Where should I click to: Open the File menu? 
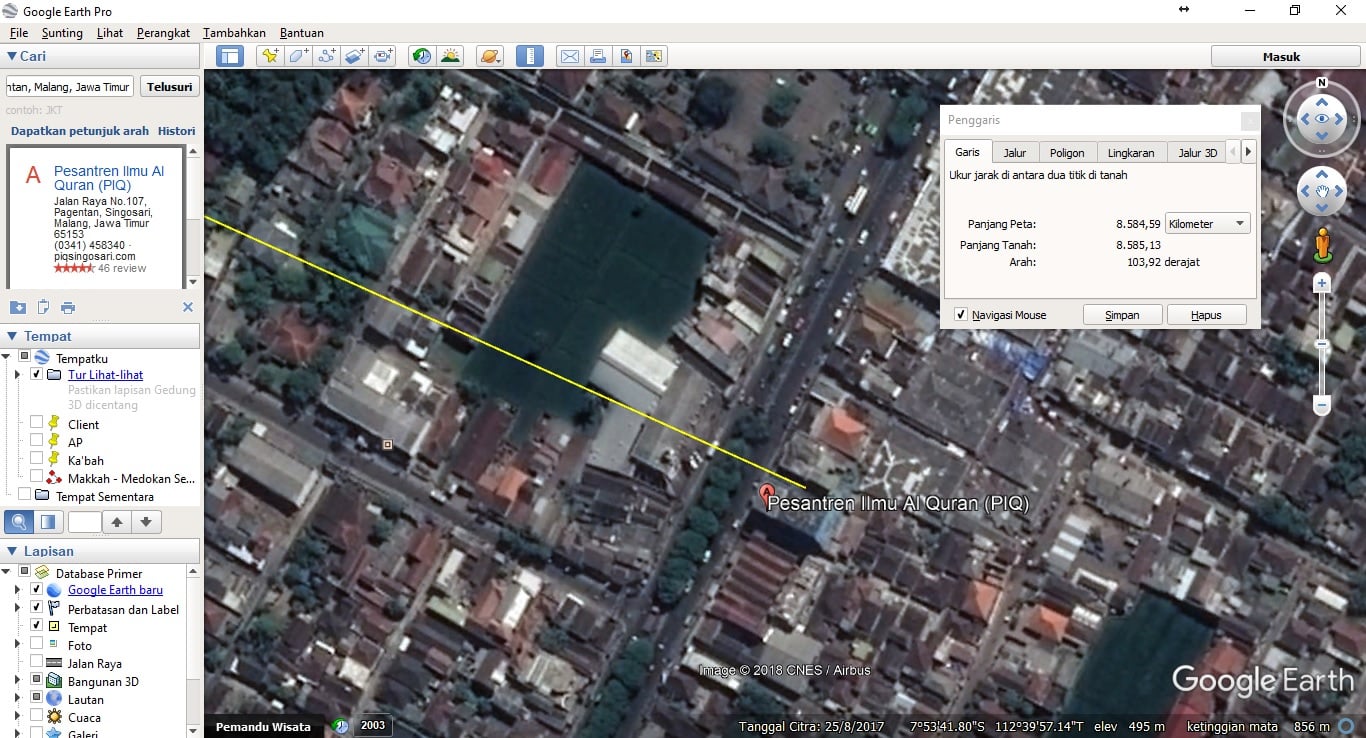click(x=18, y=33)
